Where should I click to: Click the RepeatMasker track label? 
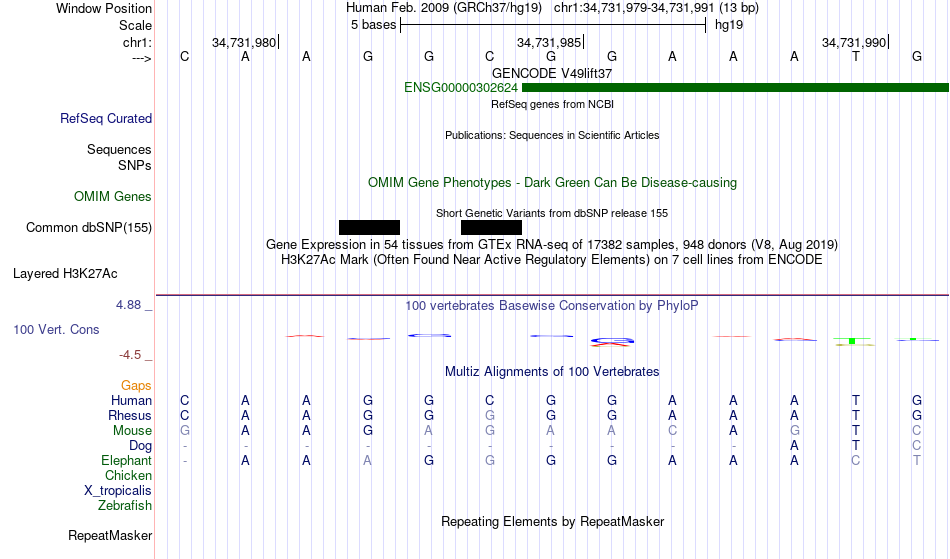(110, 536)
